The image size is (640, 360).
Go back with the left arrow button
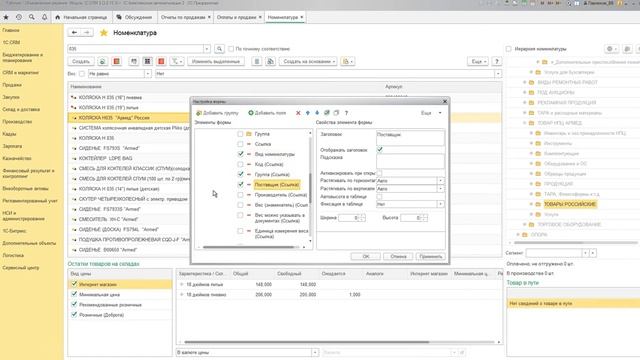(74, 33)
